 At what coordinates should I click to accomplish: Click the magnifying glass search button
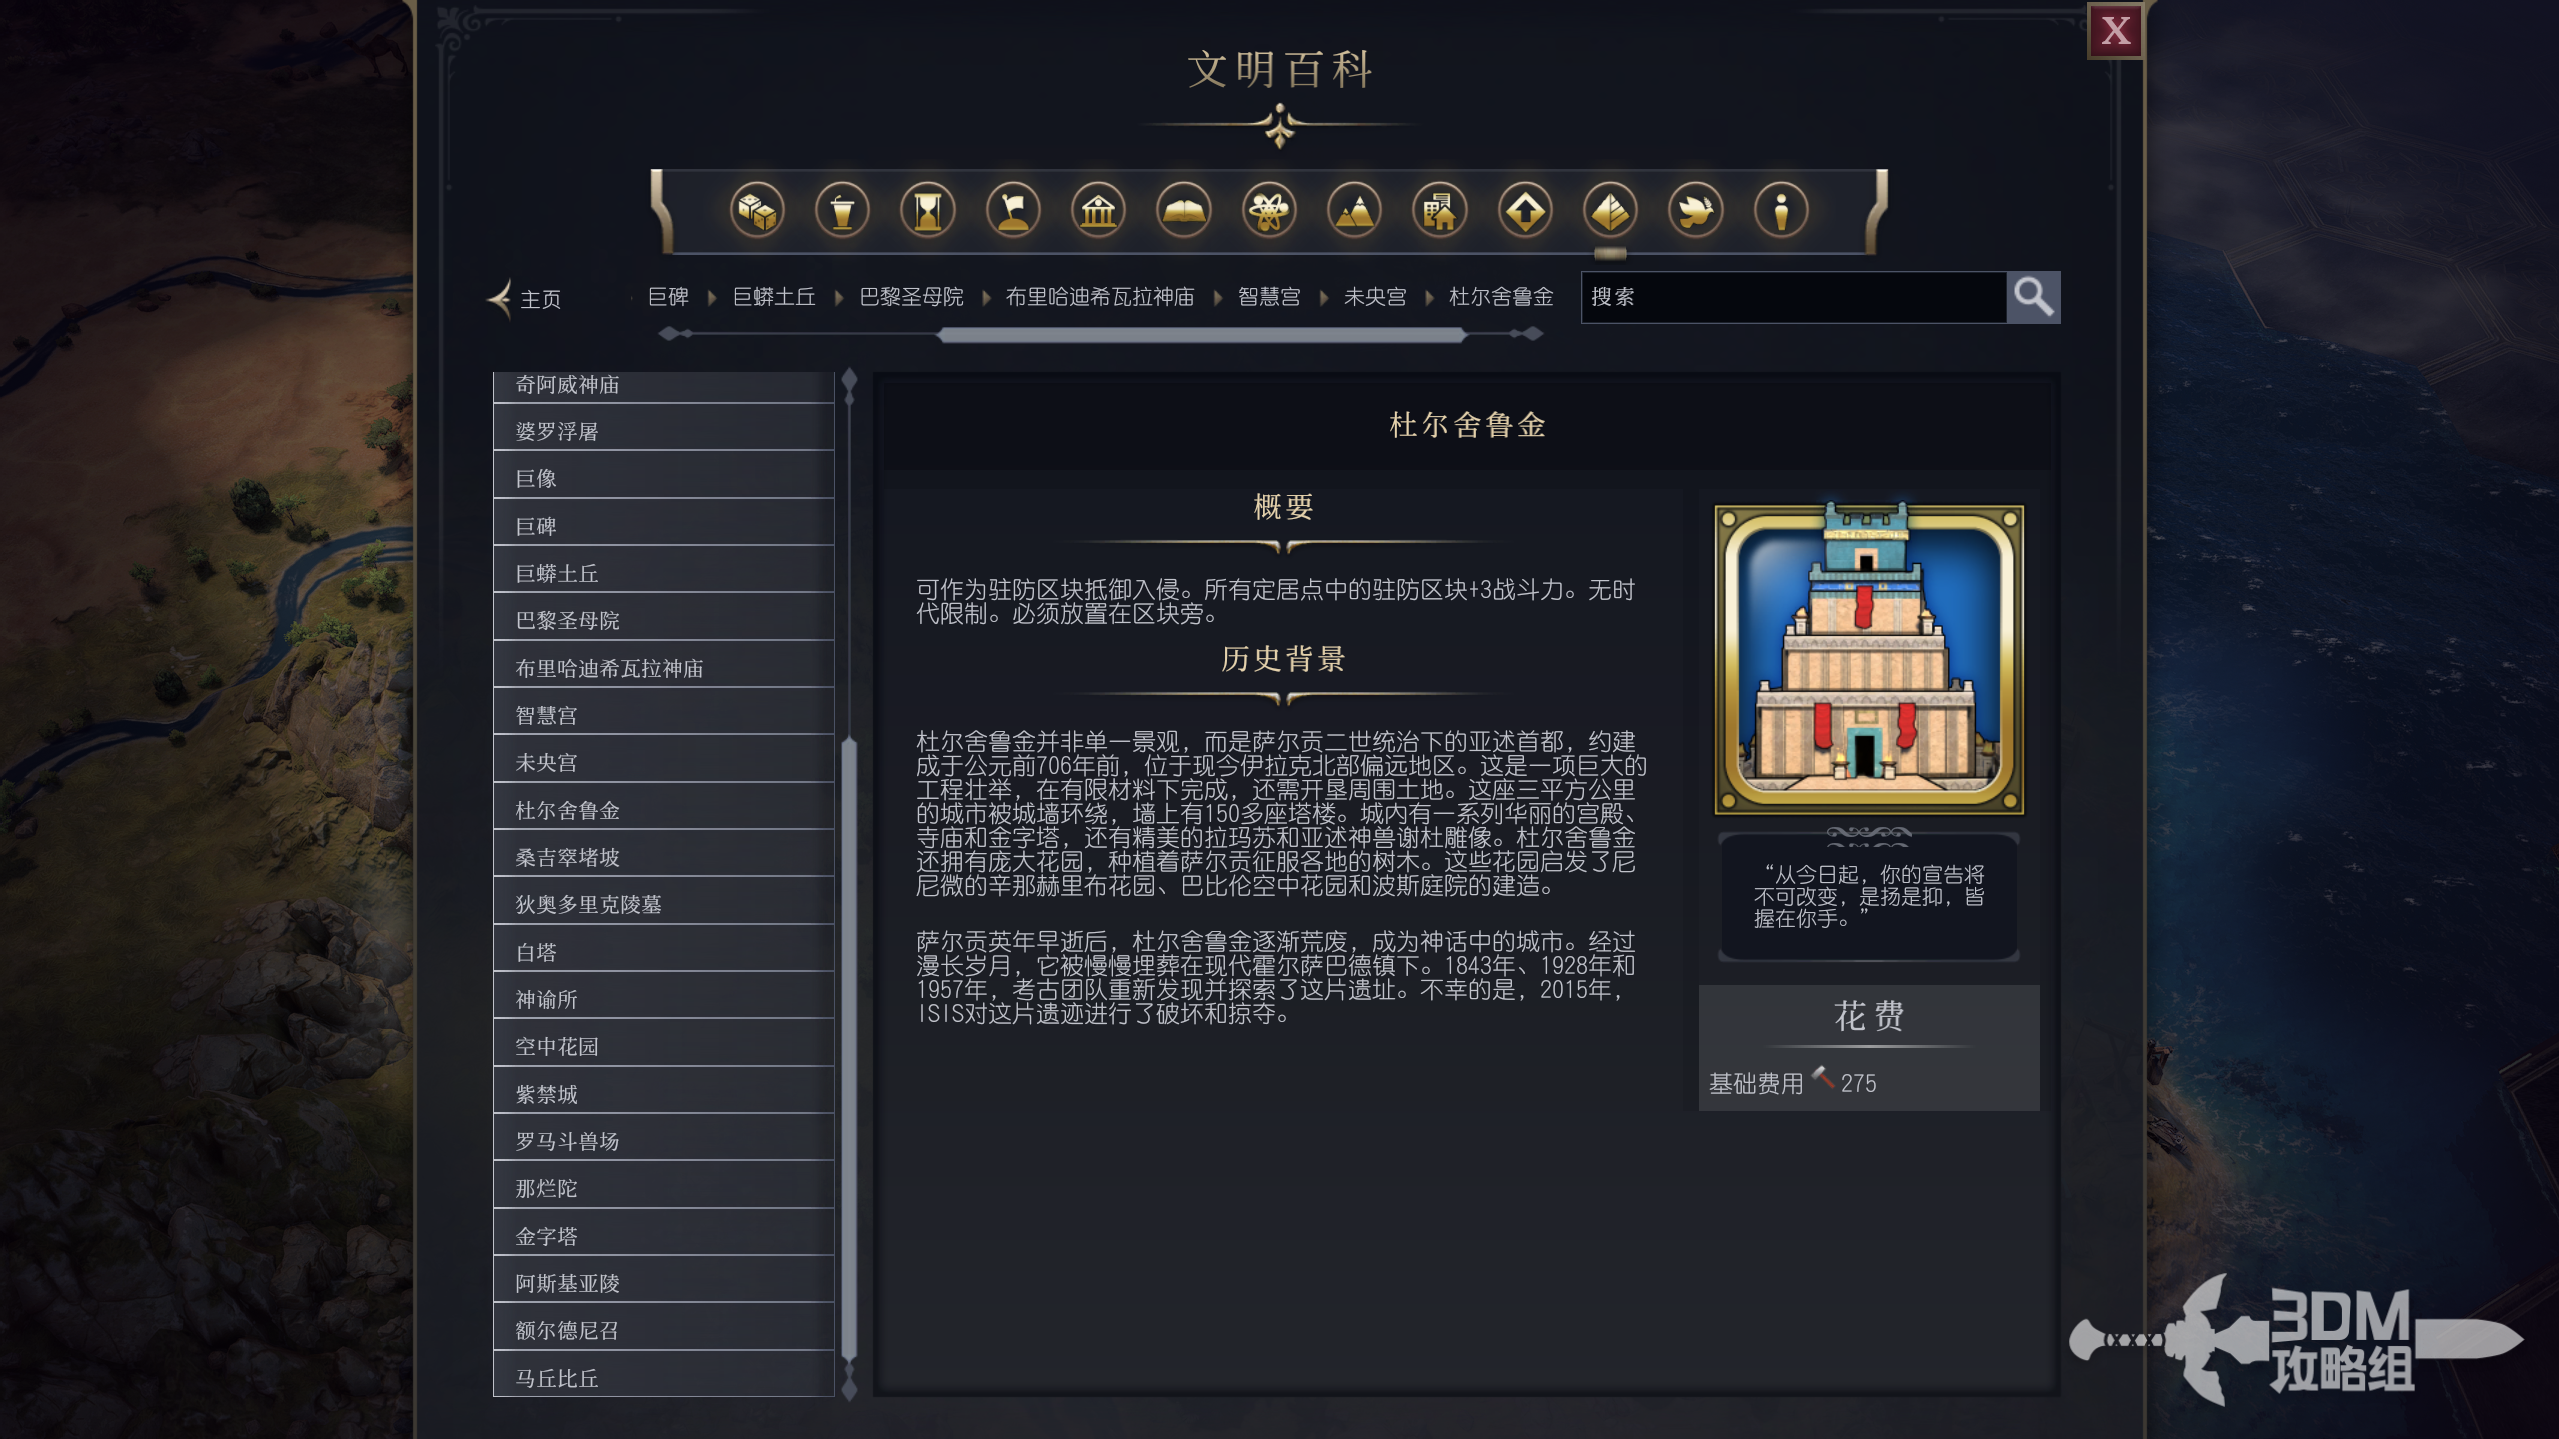[2033, 297]
